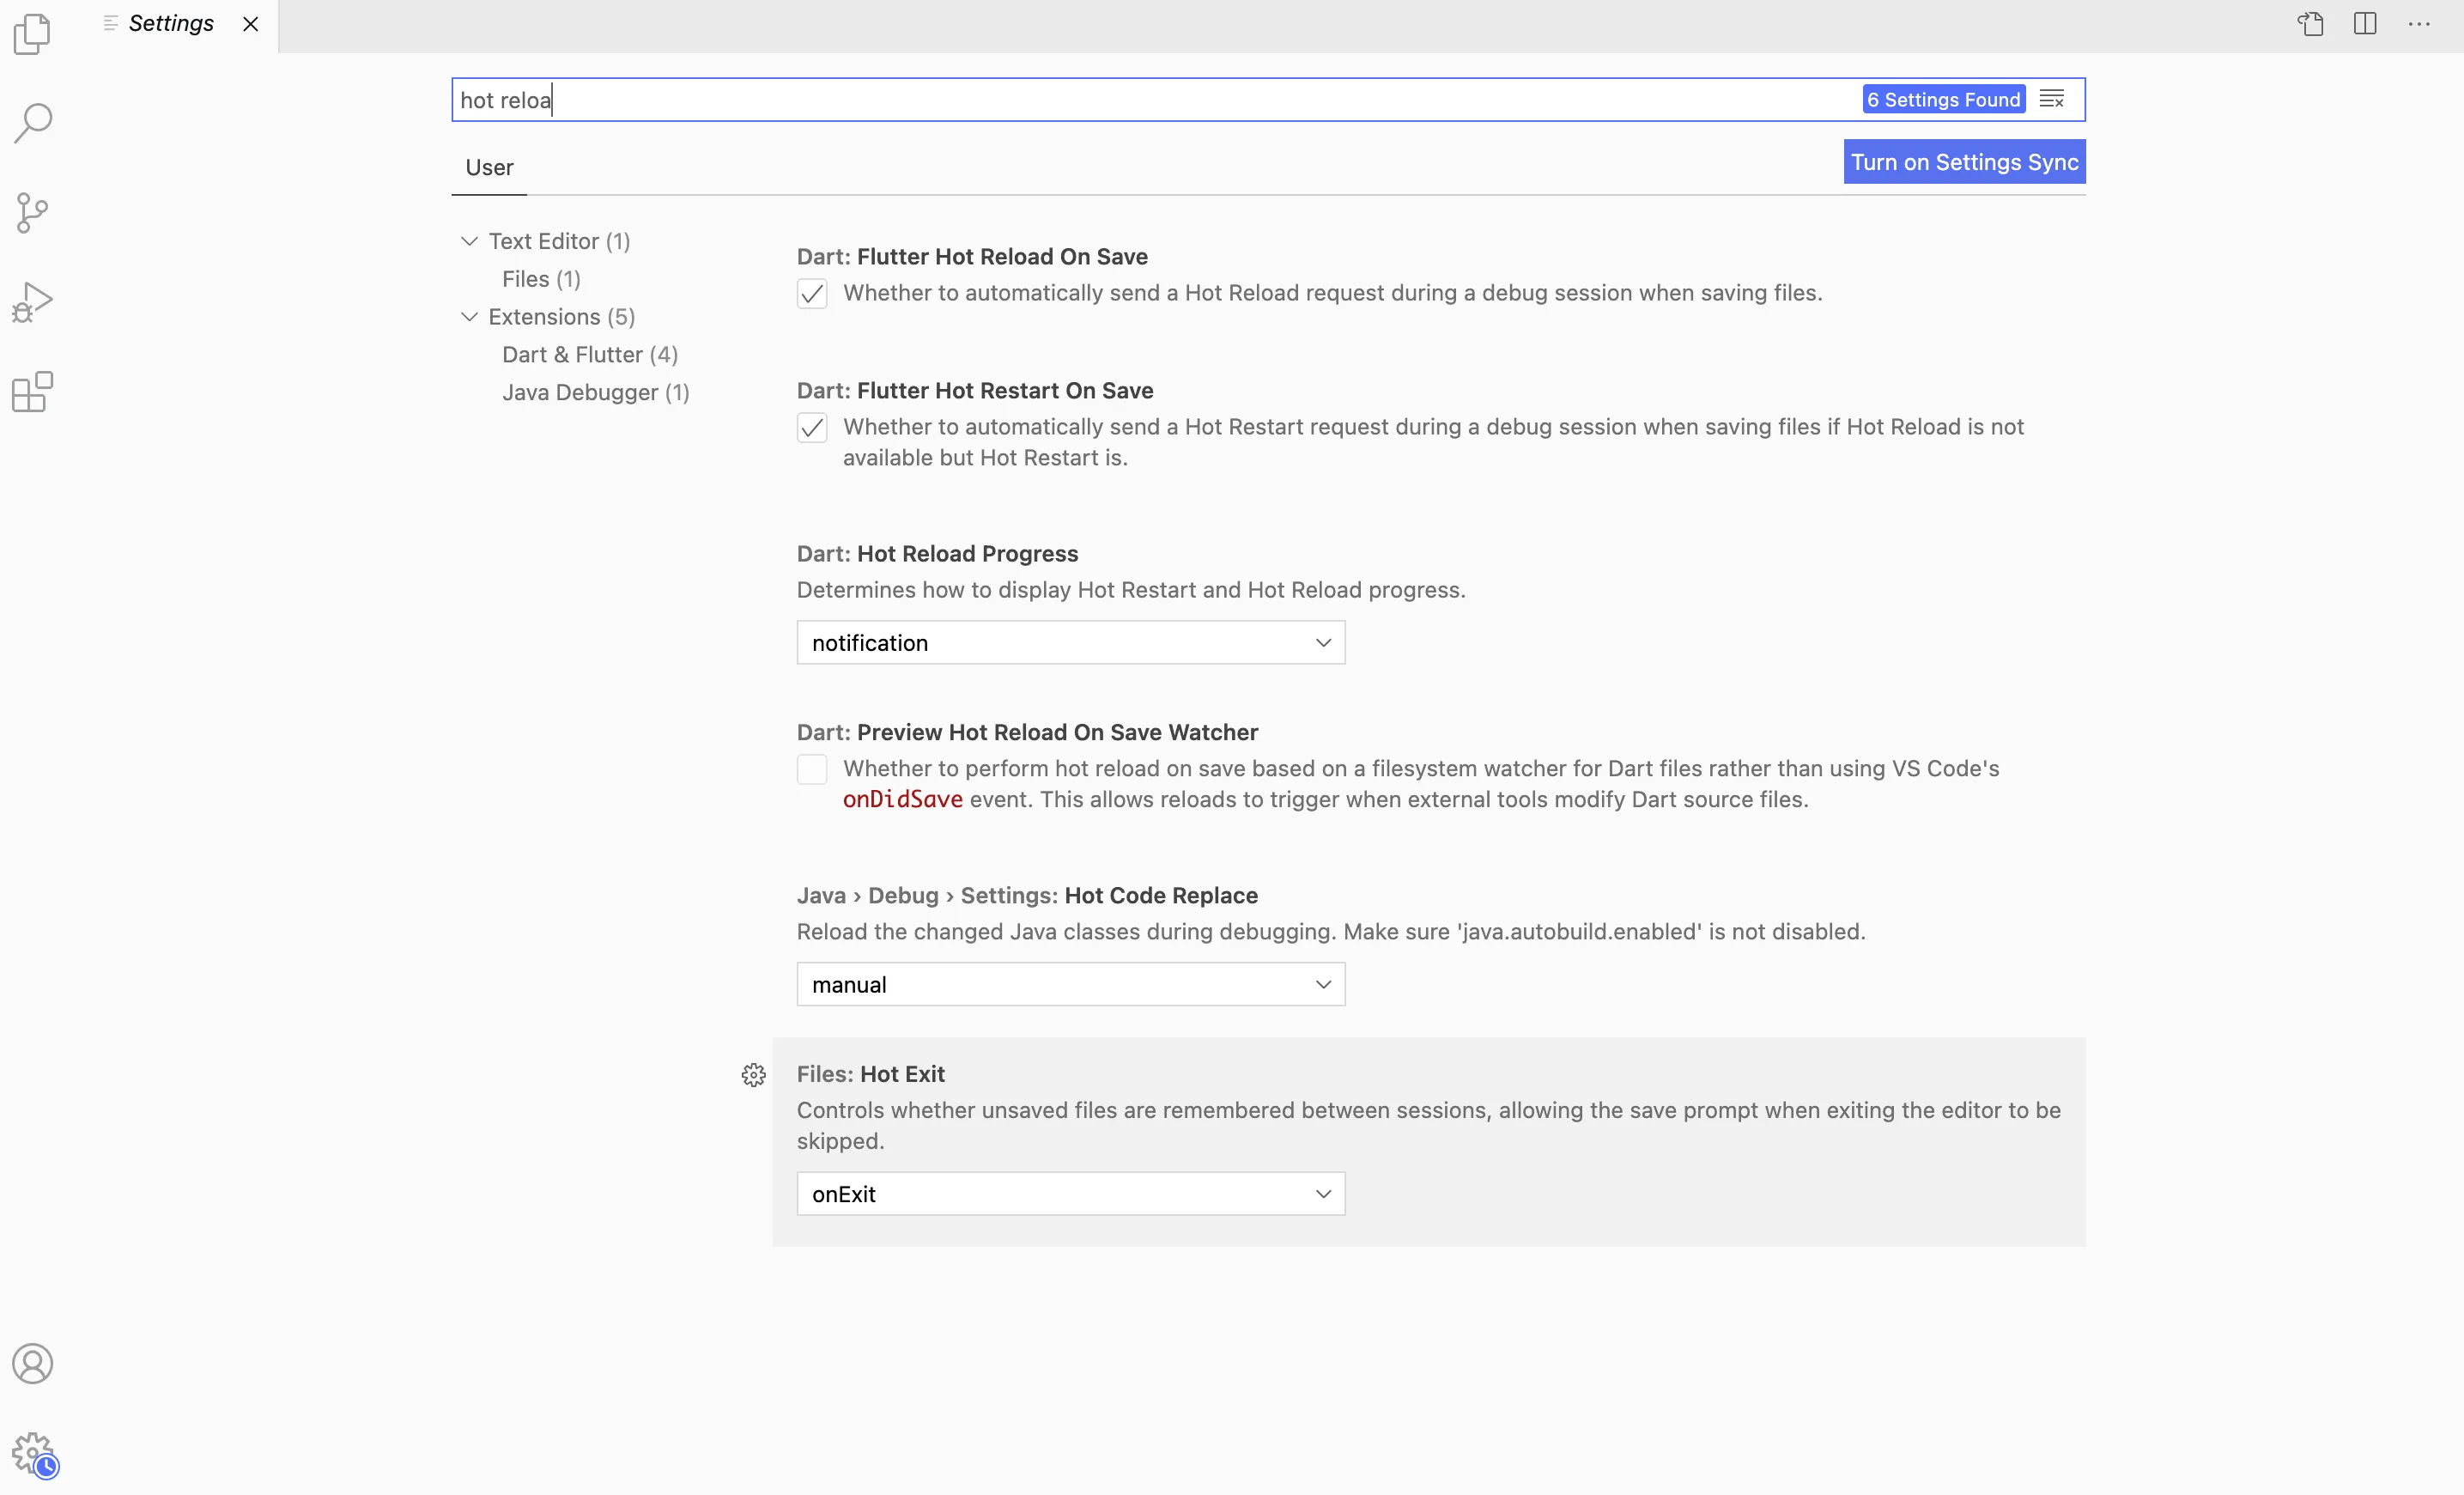The image size is (2464, 1495).
Task: Click the gear icon beside Files: Hot Exit
Action: (753, 1075)
